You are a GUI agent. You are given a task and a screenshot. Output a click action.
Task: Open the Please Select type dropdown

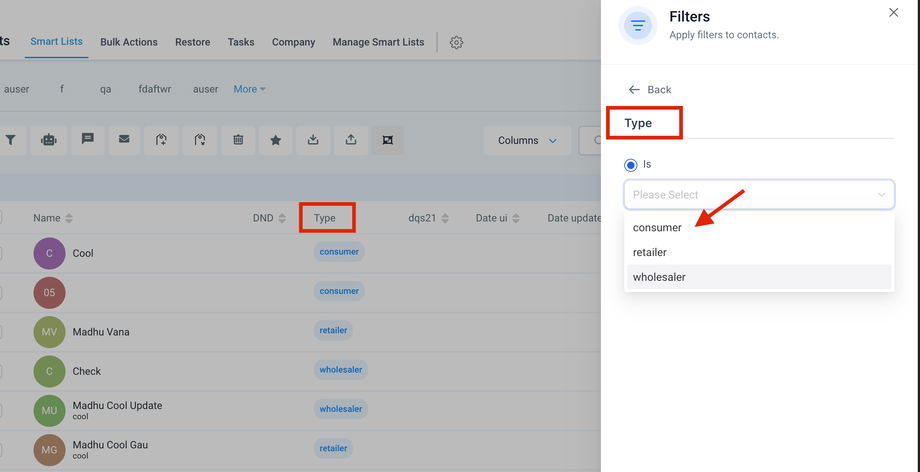[x=759, y=194]
